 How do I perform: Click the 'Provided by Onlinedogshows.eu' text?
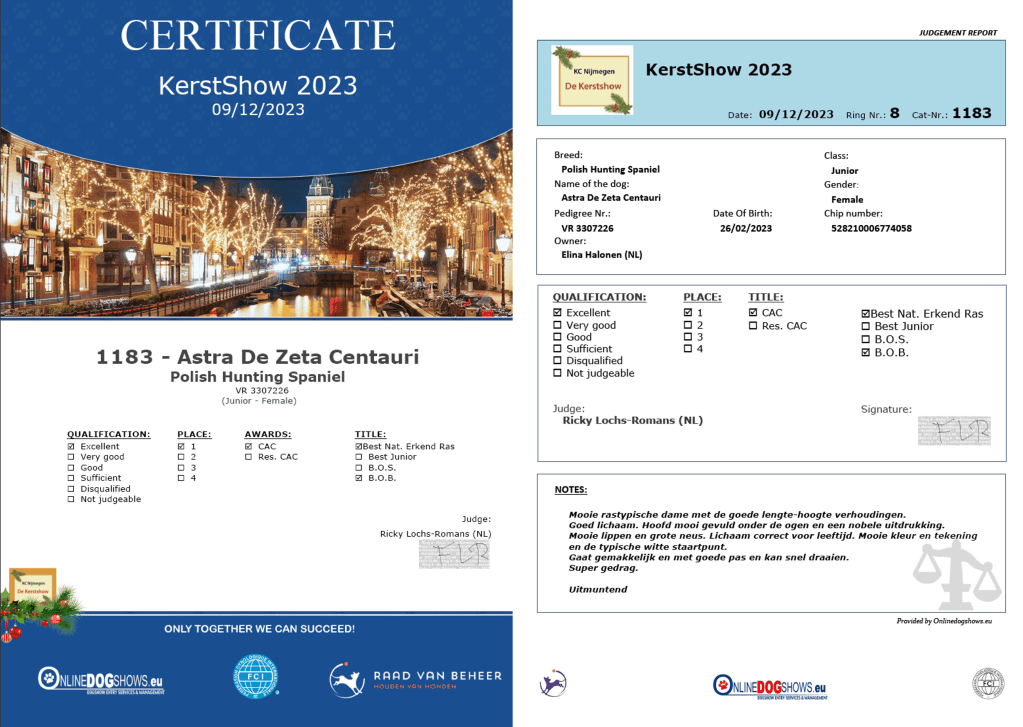click(x=943, y=621)
